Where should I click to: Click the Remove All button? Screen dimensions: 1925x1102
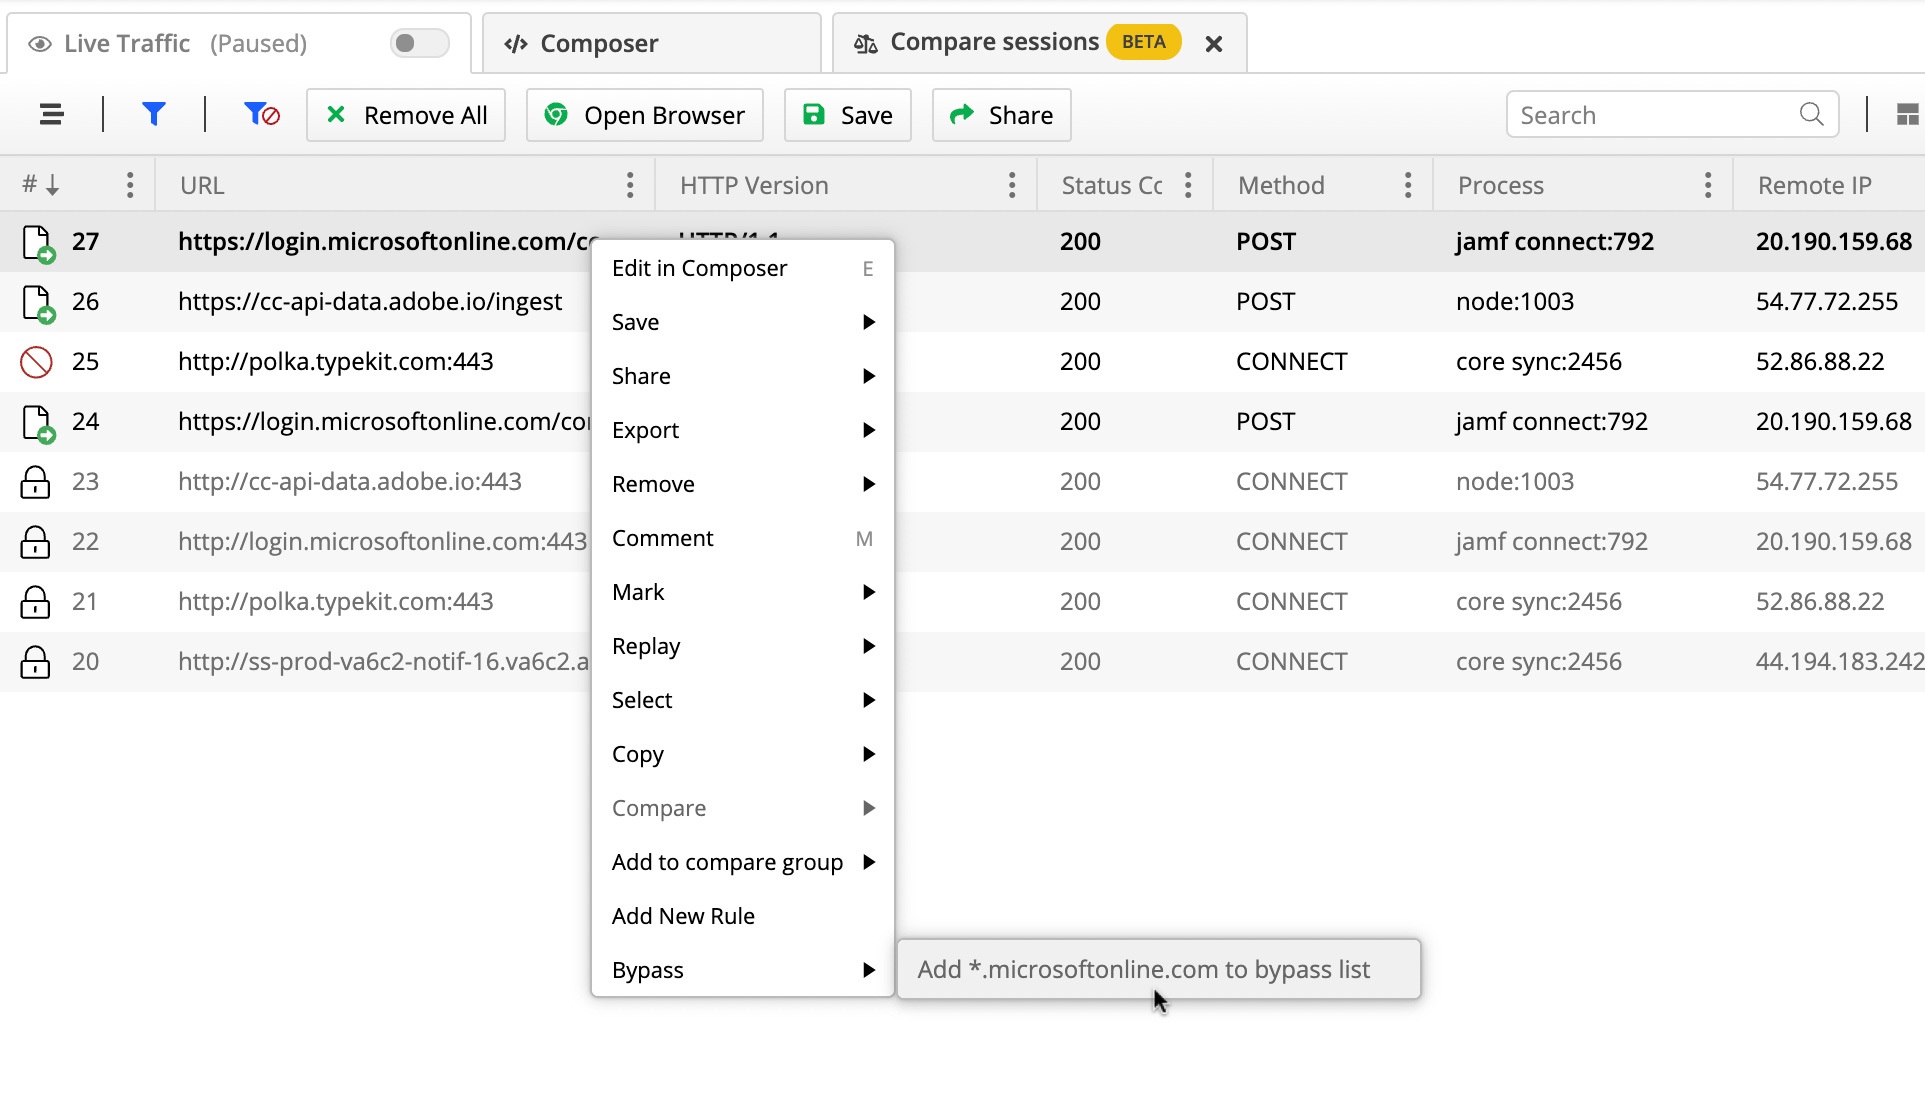(x=406, y=115)
